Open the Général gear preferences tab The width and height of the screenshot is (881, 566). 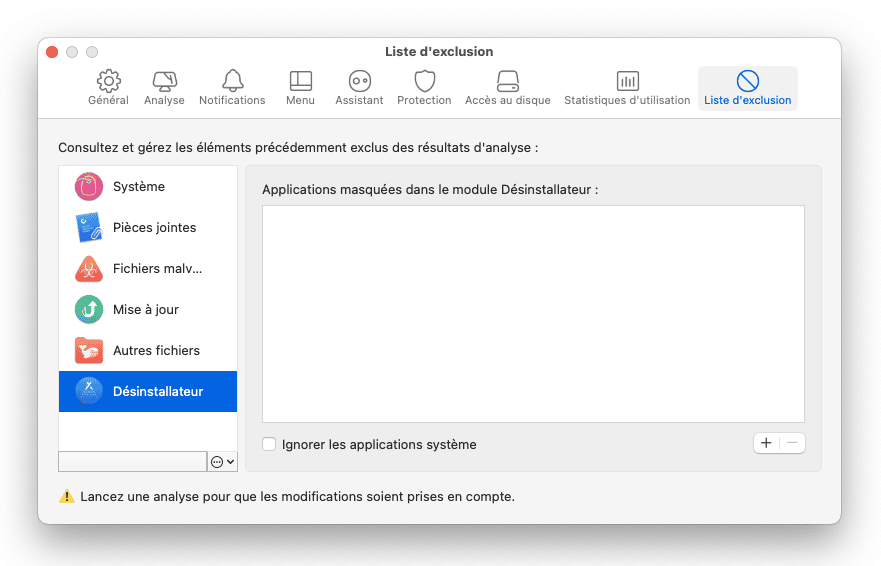click(108, 88)
